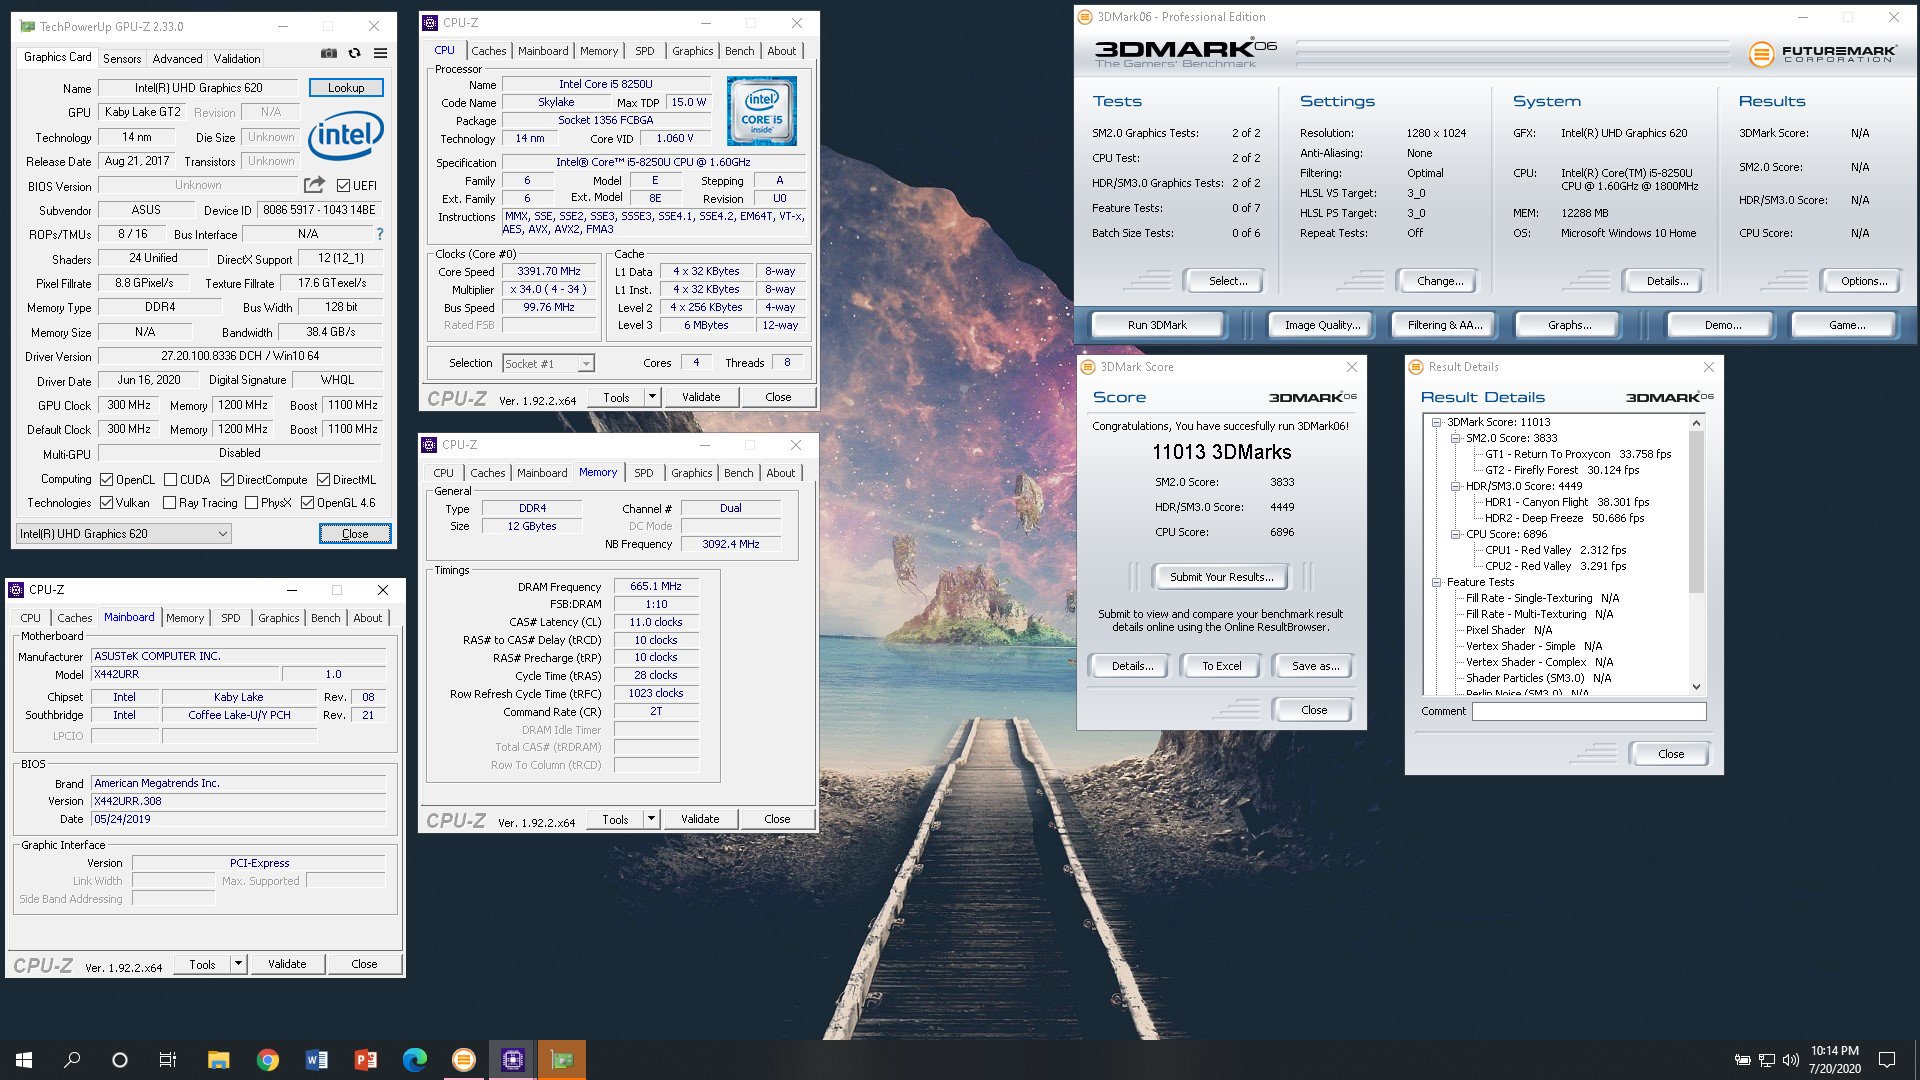Open Tools dropdown arrow in CPU-Z CPU window
Screen dimensions: 1920x1080
pos(652,397)
